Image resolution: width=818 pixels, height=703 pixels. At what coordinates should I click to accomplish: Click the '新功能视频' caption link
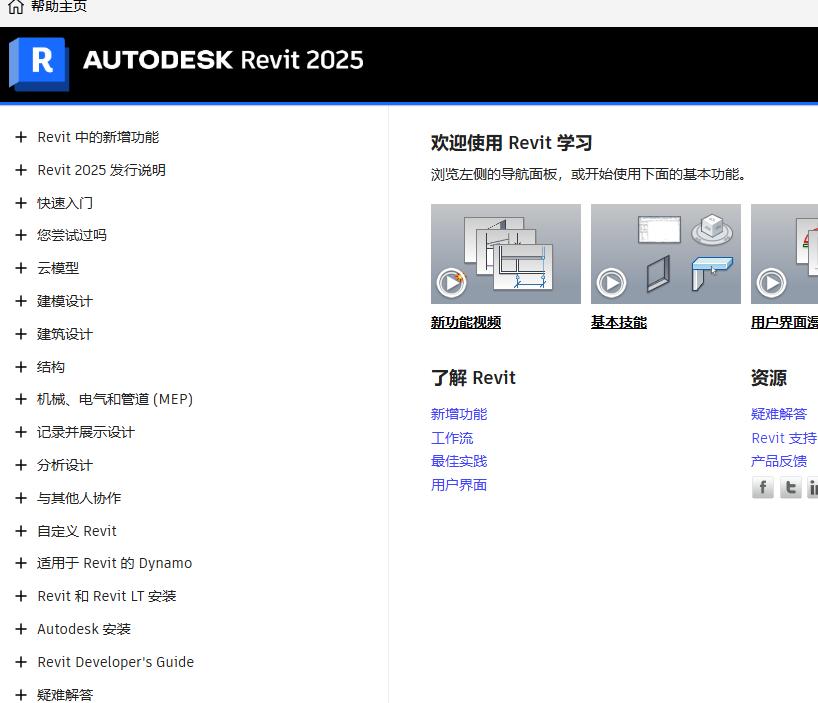coord(466,322)
